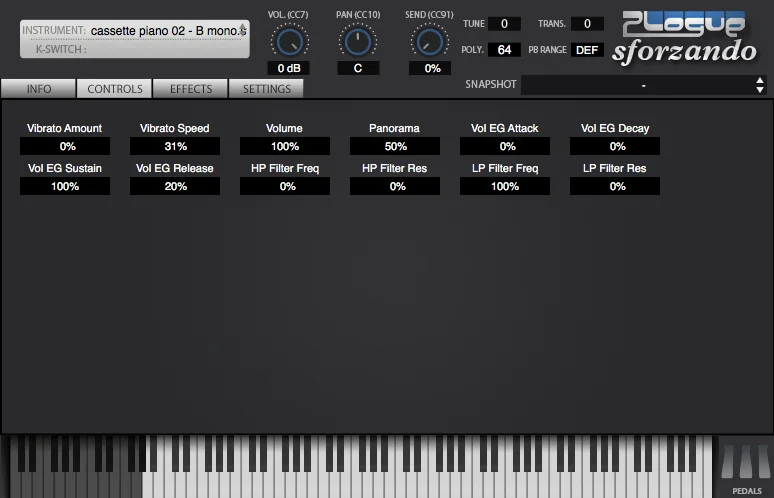Viewport: 774px width, 498px height.
Task: Click the Panorama 50% value box
Action: [x=395, y=146]
